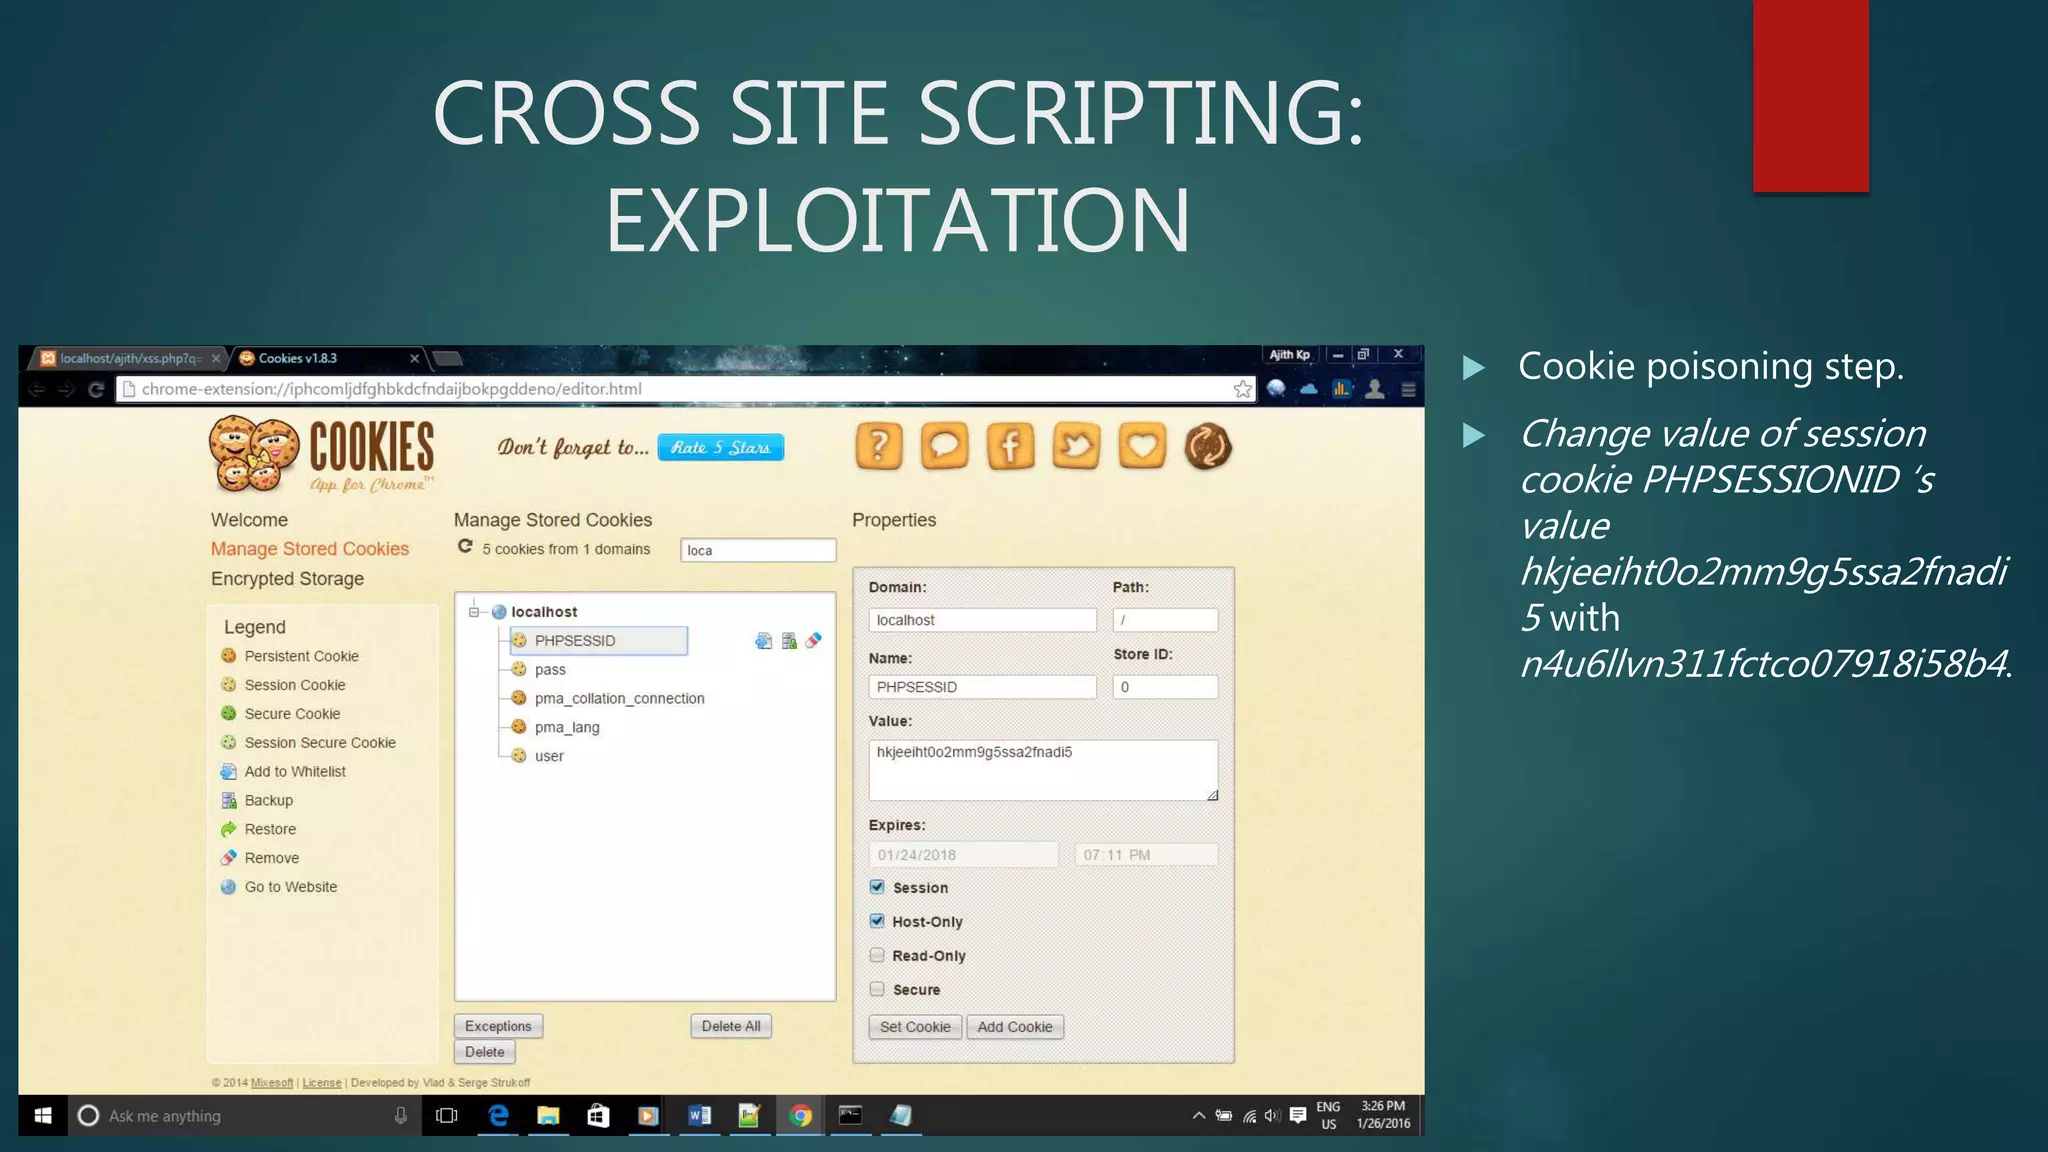Open the feedback speech bubble icon
Image resolution: width=2048 pixels, height=1152 pixels.
(945, 446)
